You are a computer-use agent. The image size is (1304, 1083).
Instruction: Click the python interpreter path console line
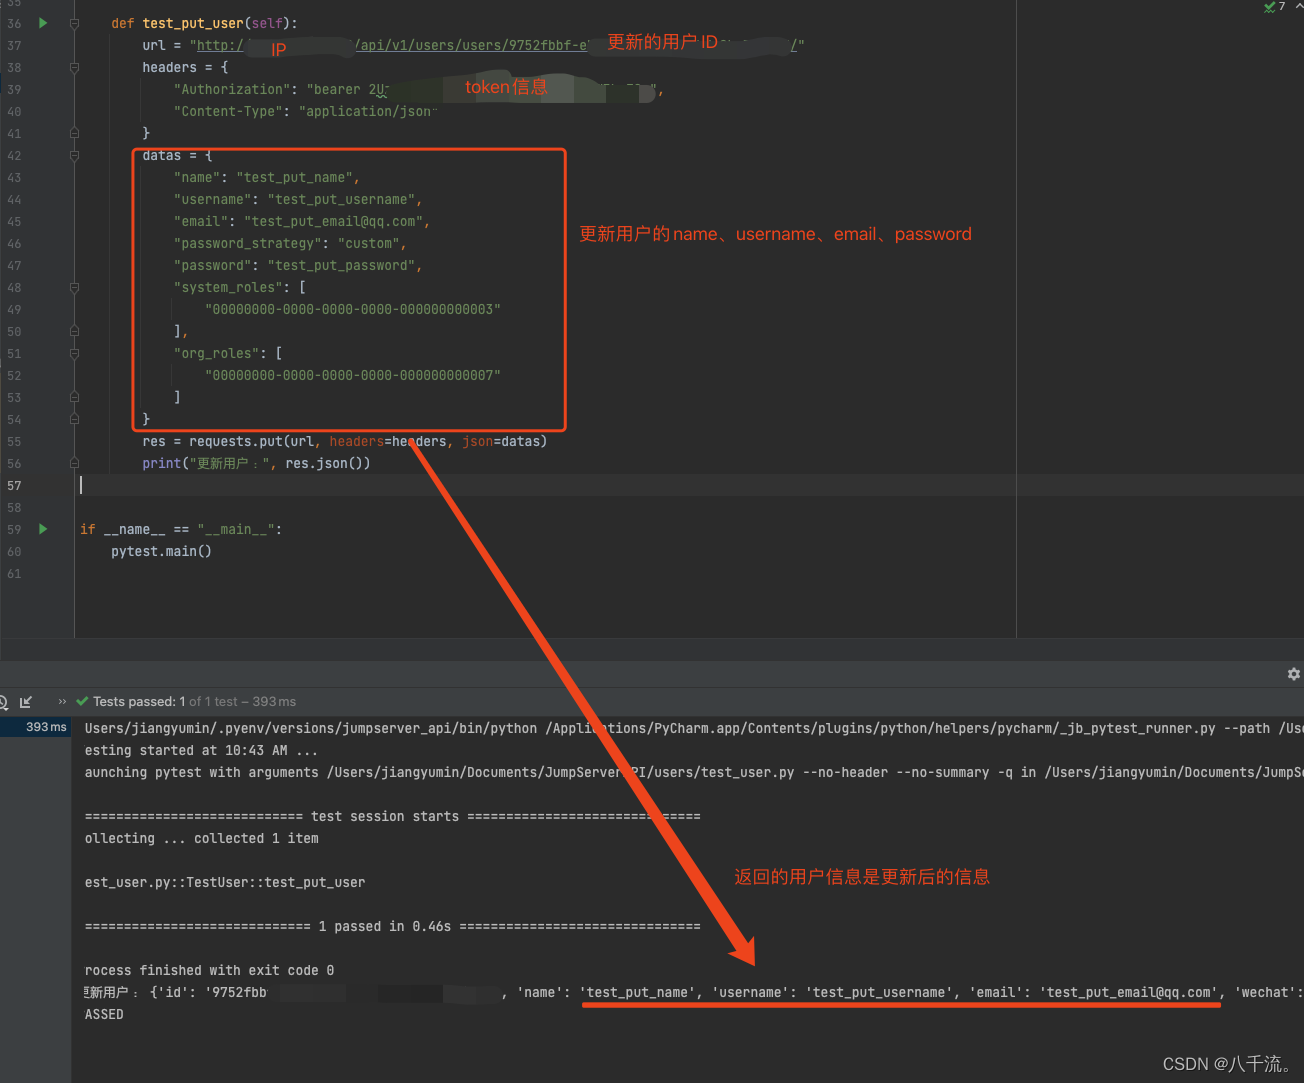point(692,728)
